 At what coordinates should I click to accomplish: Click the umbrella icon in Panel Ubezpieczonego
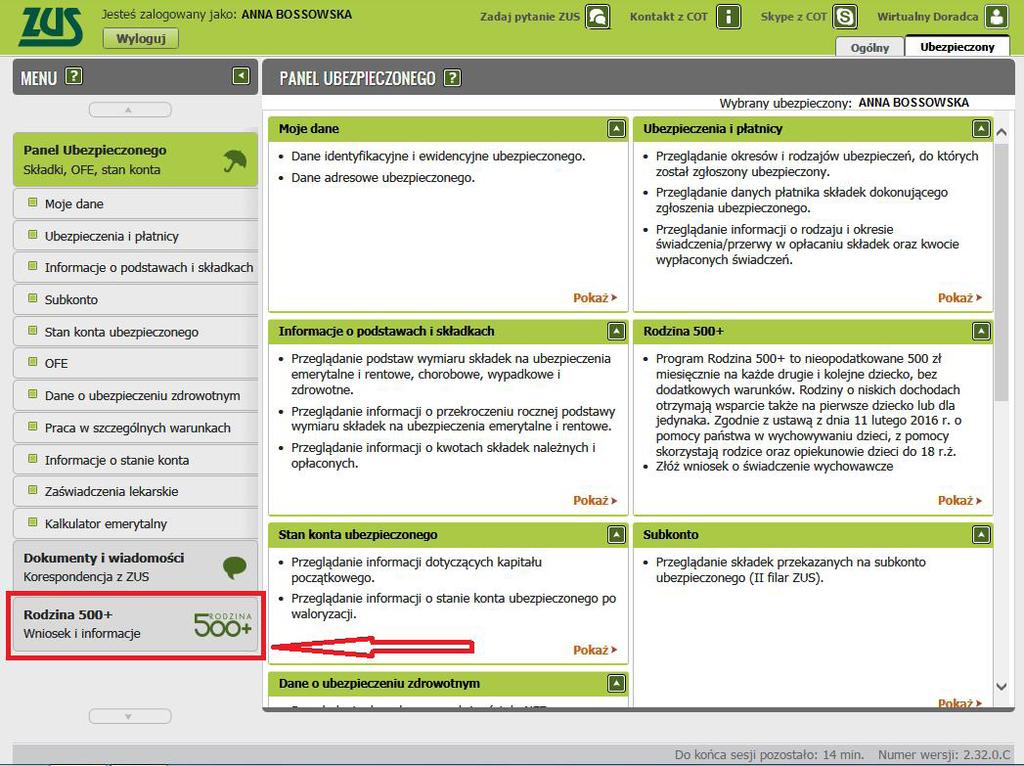point(234,160)
